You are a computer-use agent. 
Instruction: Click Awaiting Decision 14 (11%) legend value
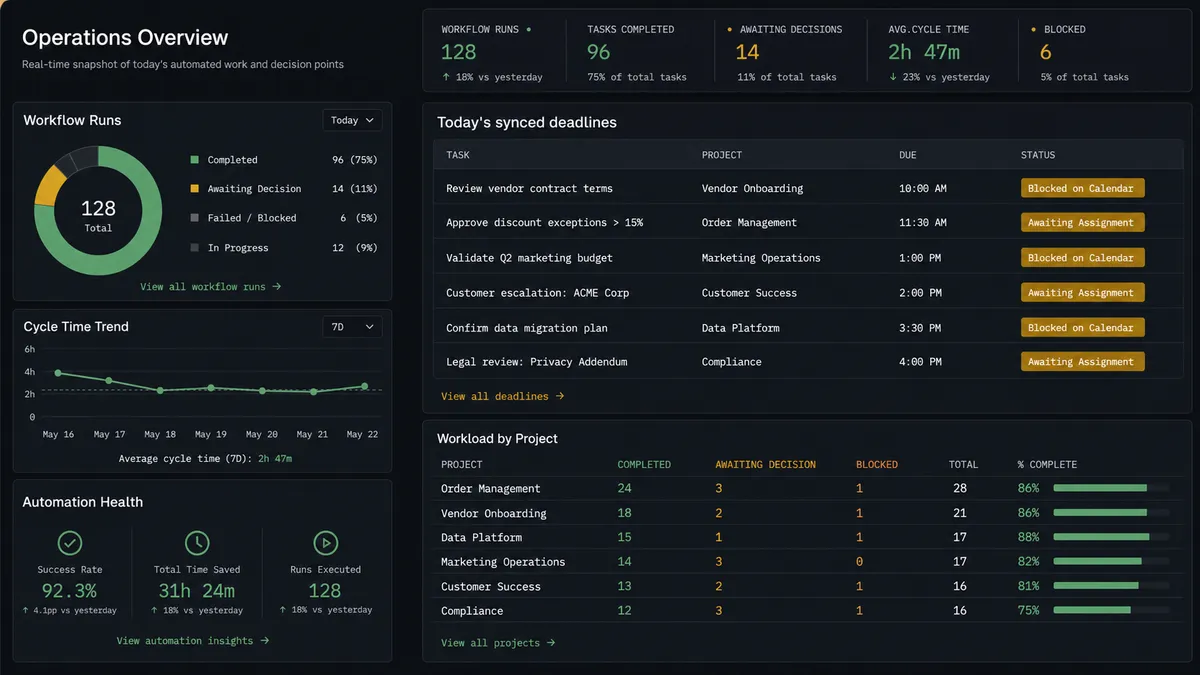(x=354, y=189)
